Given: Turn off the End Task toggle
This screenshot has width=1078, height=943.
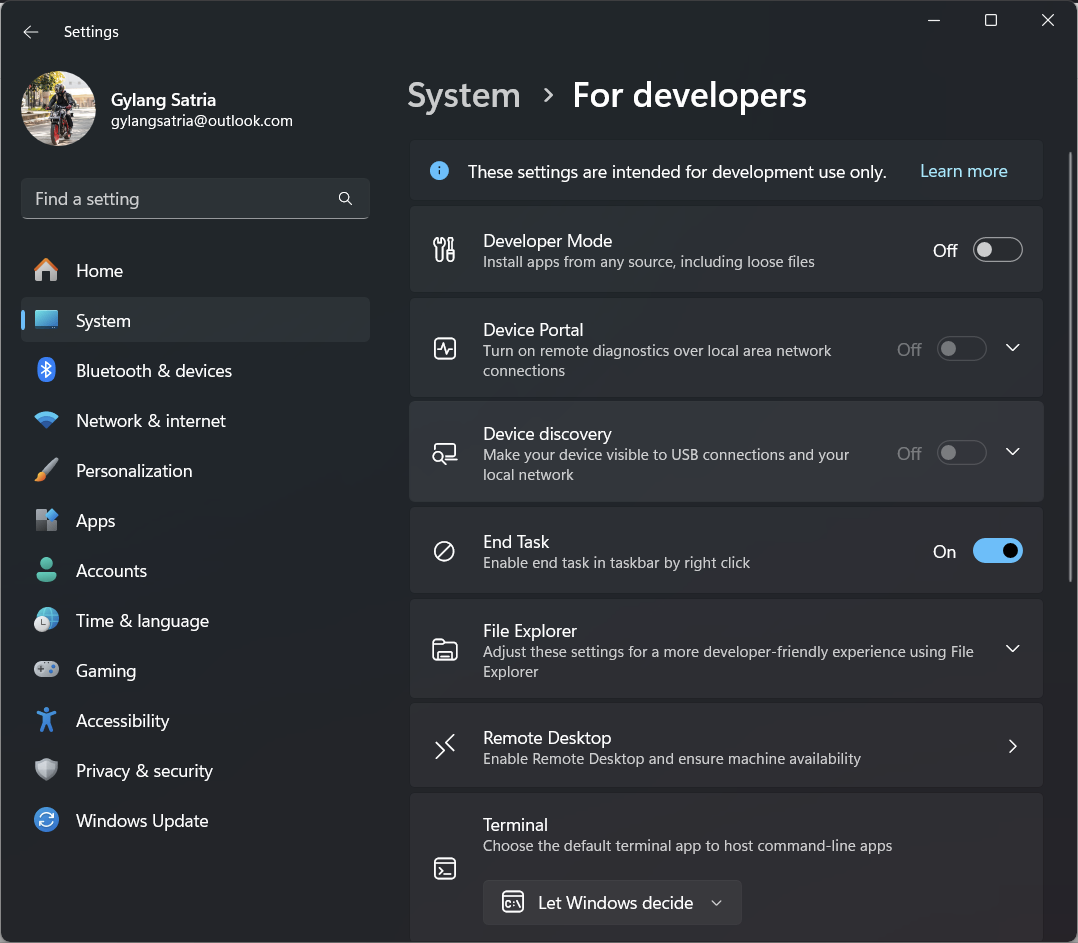Looking at the screenshot, I should click(997, 551).
